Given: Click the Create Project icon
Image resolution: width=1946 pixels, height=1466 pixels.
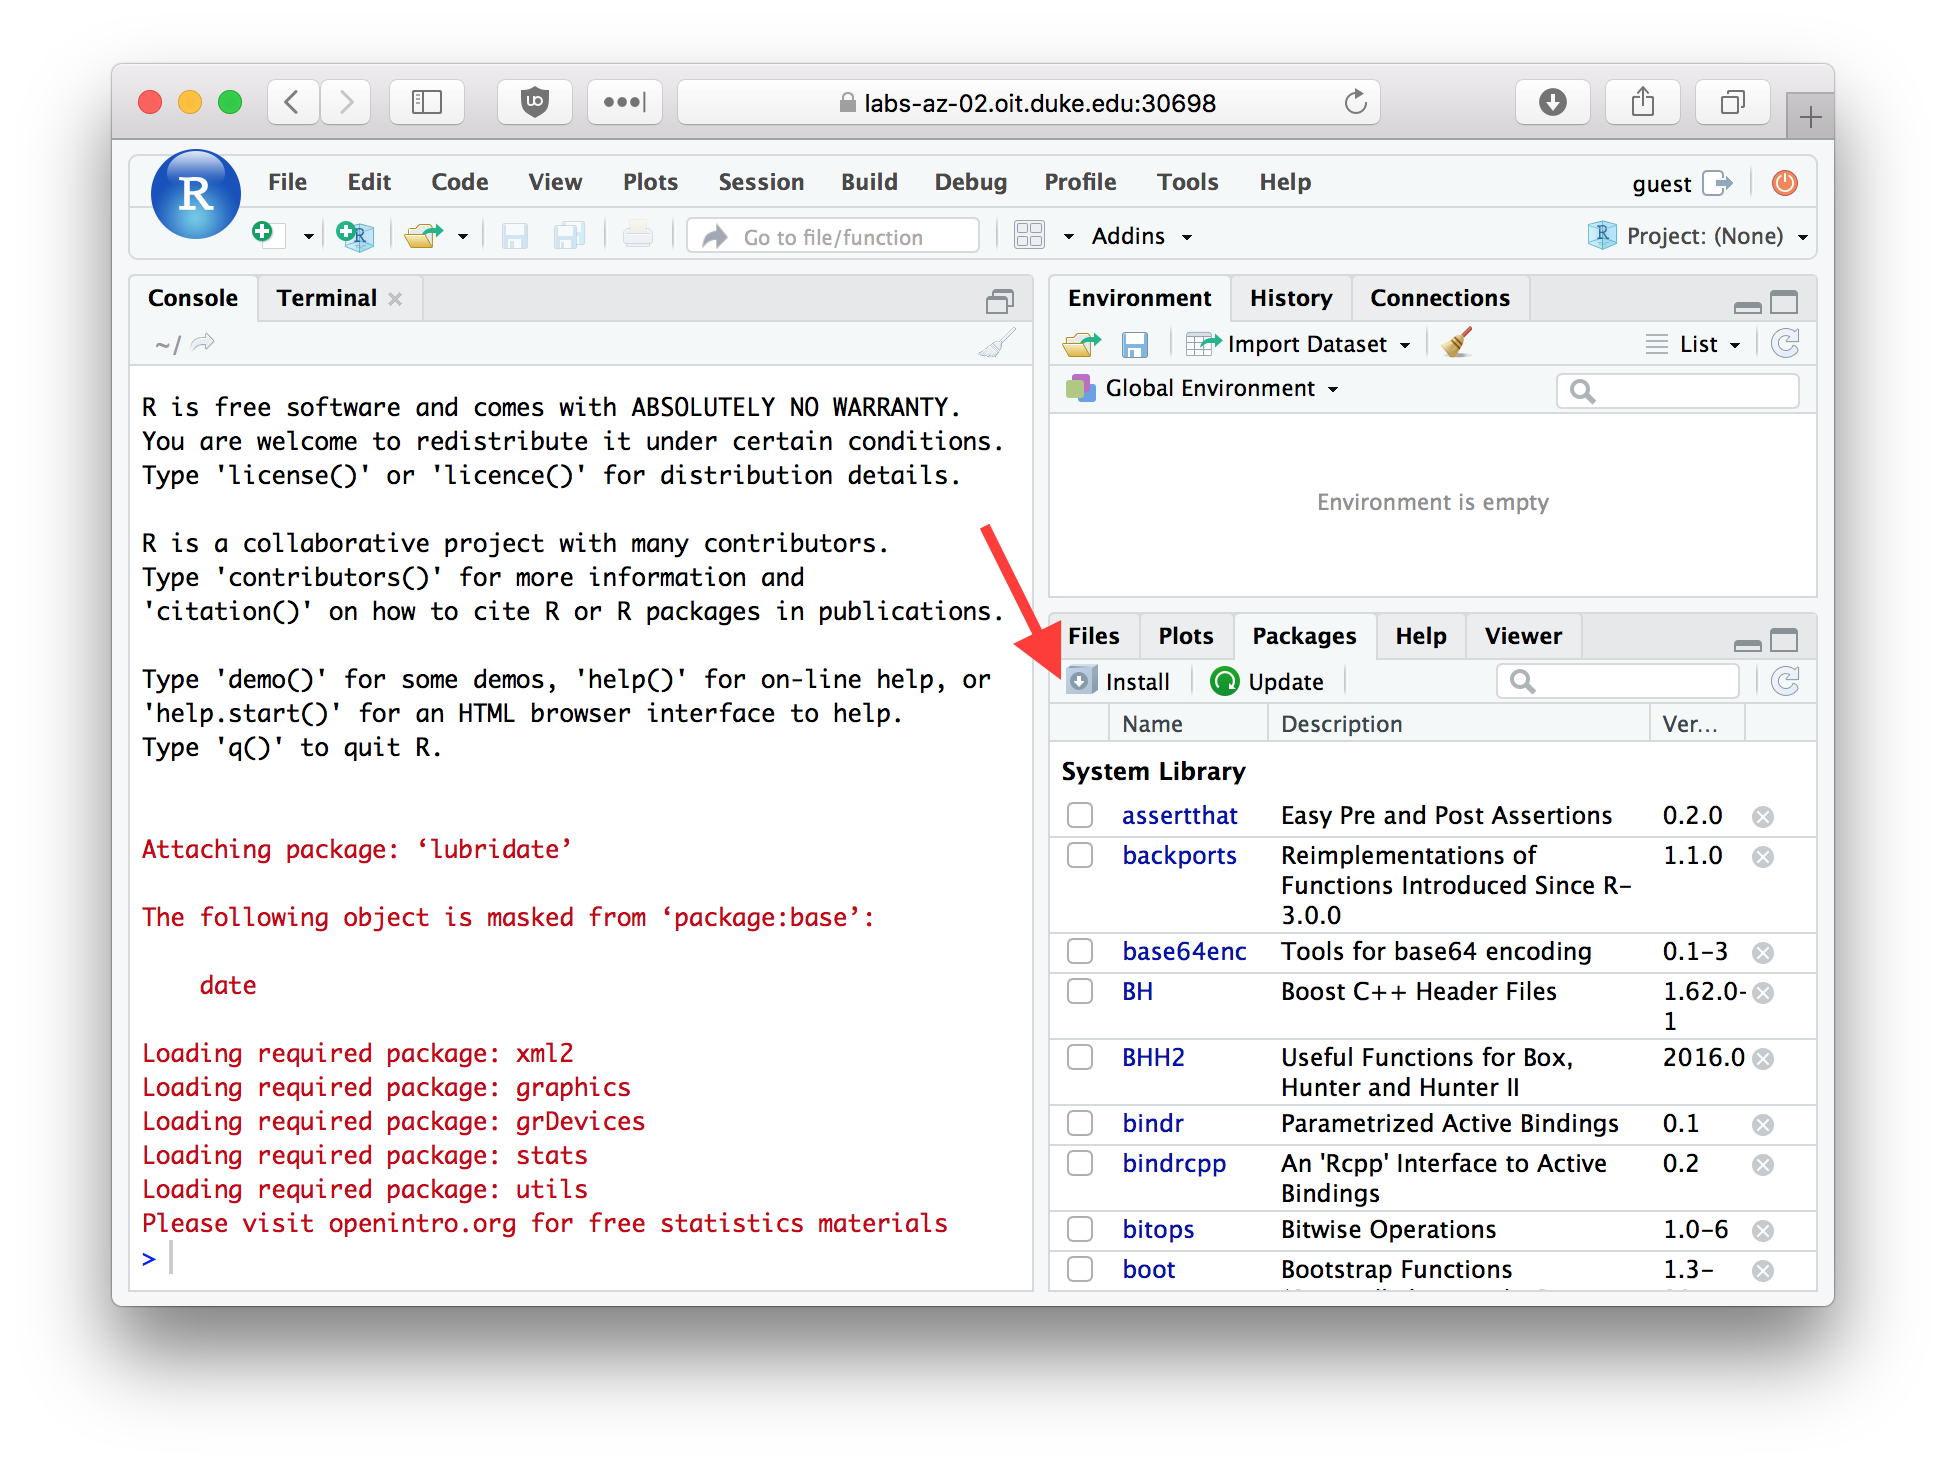Looking at the screenshot, I should point(355,236).
